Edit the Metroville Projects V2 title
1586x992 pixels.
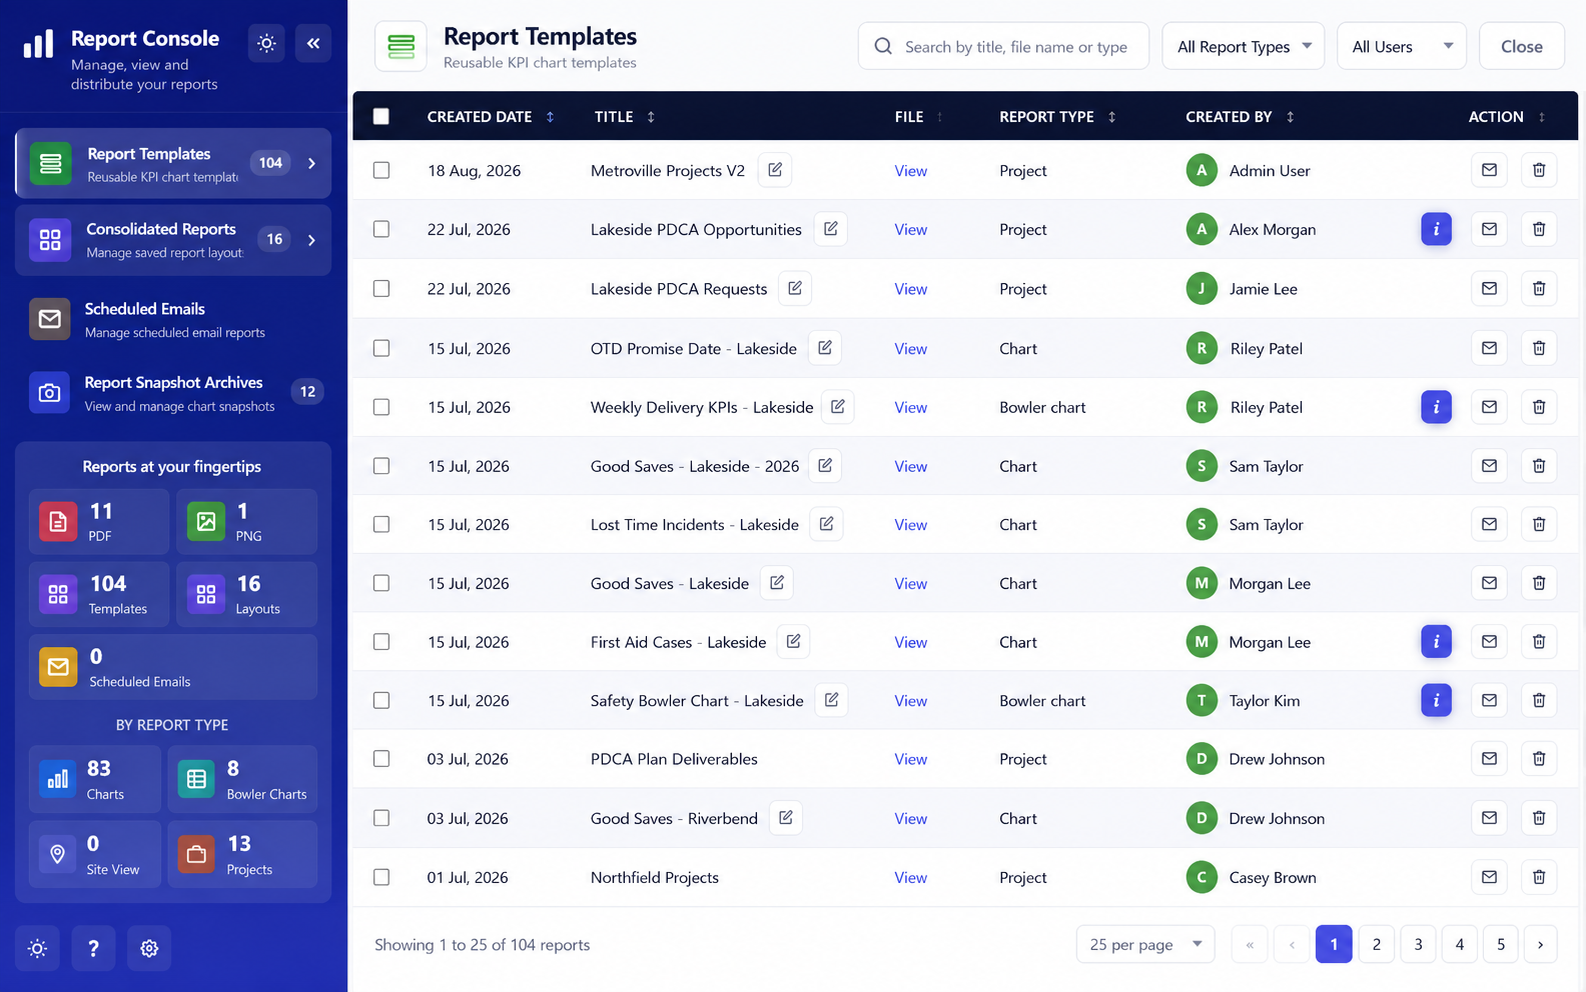(775, 170)
